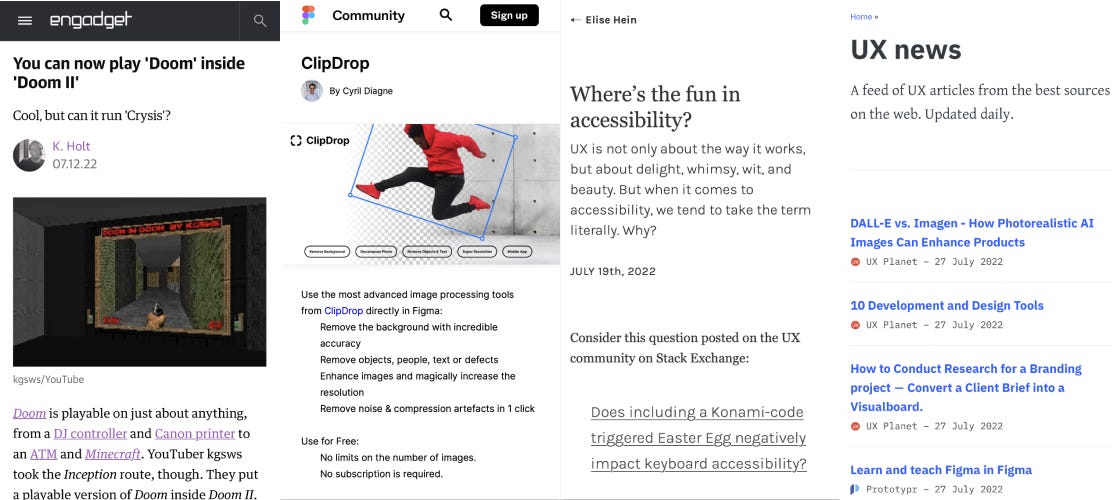The width and height of the screenshot is (1114, 500).
Task: Click the Remove Background pill in preview
Action: 327,251
